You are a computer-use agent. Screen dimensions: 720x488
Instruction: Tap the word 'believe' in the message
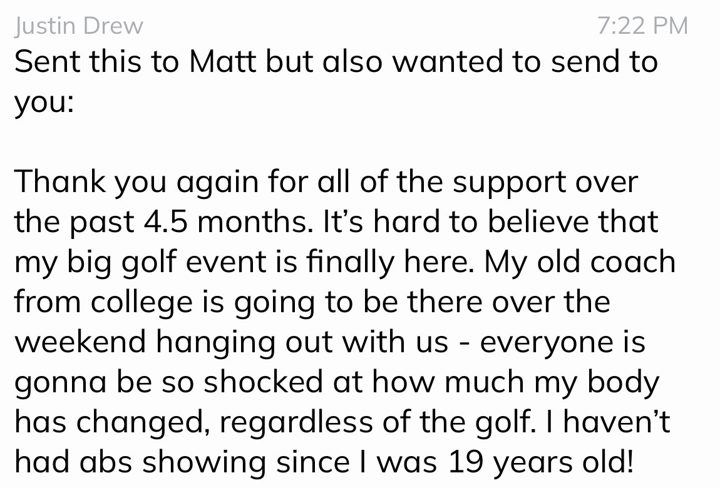click(x=537, y=222)
